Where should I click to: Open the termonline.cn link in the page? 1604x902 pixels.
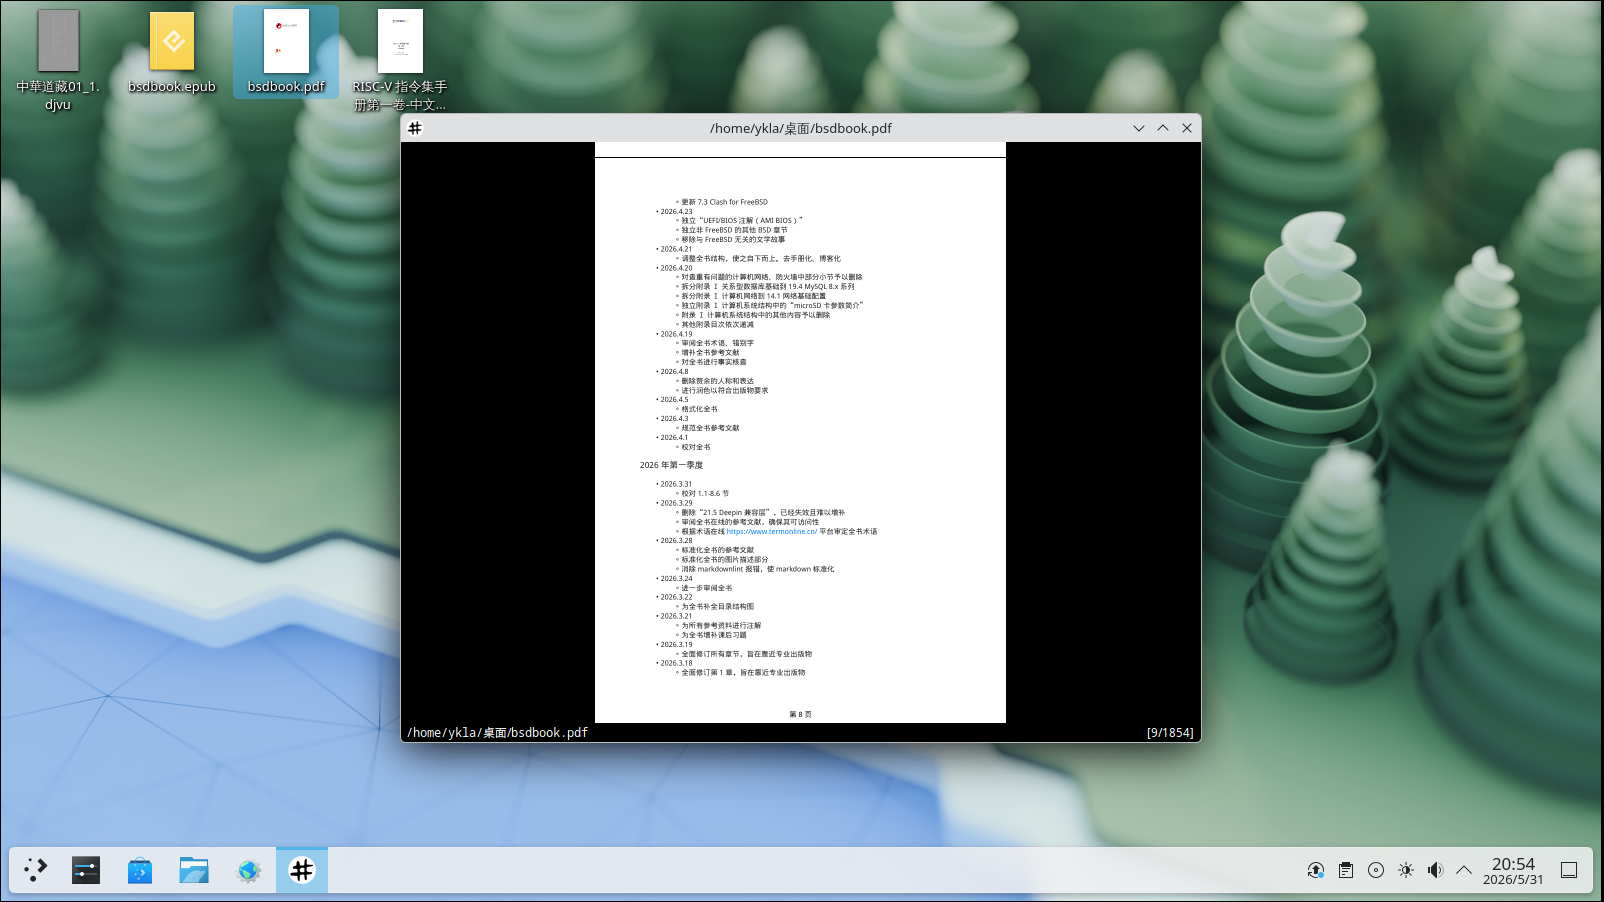772,532
